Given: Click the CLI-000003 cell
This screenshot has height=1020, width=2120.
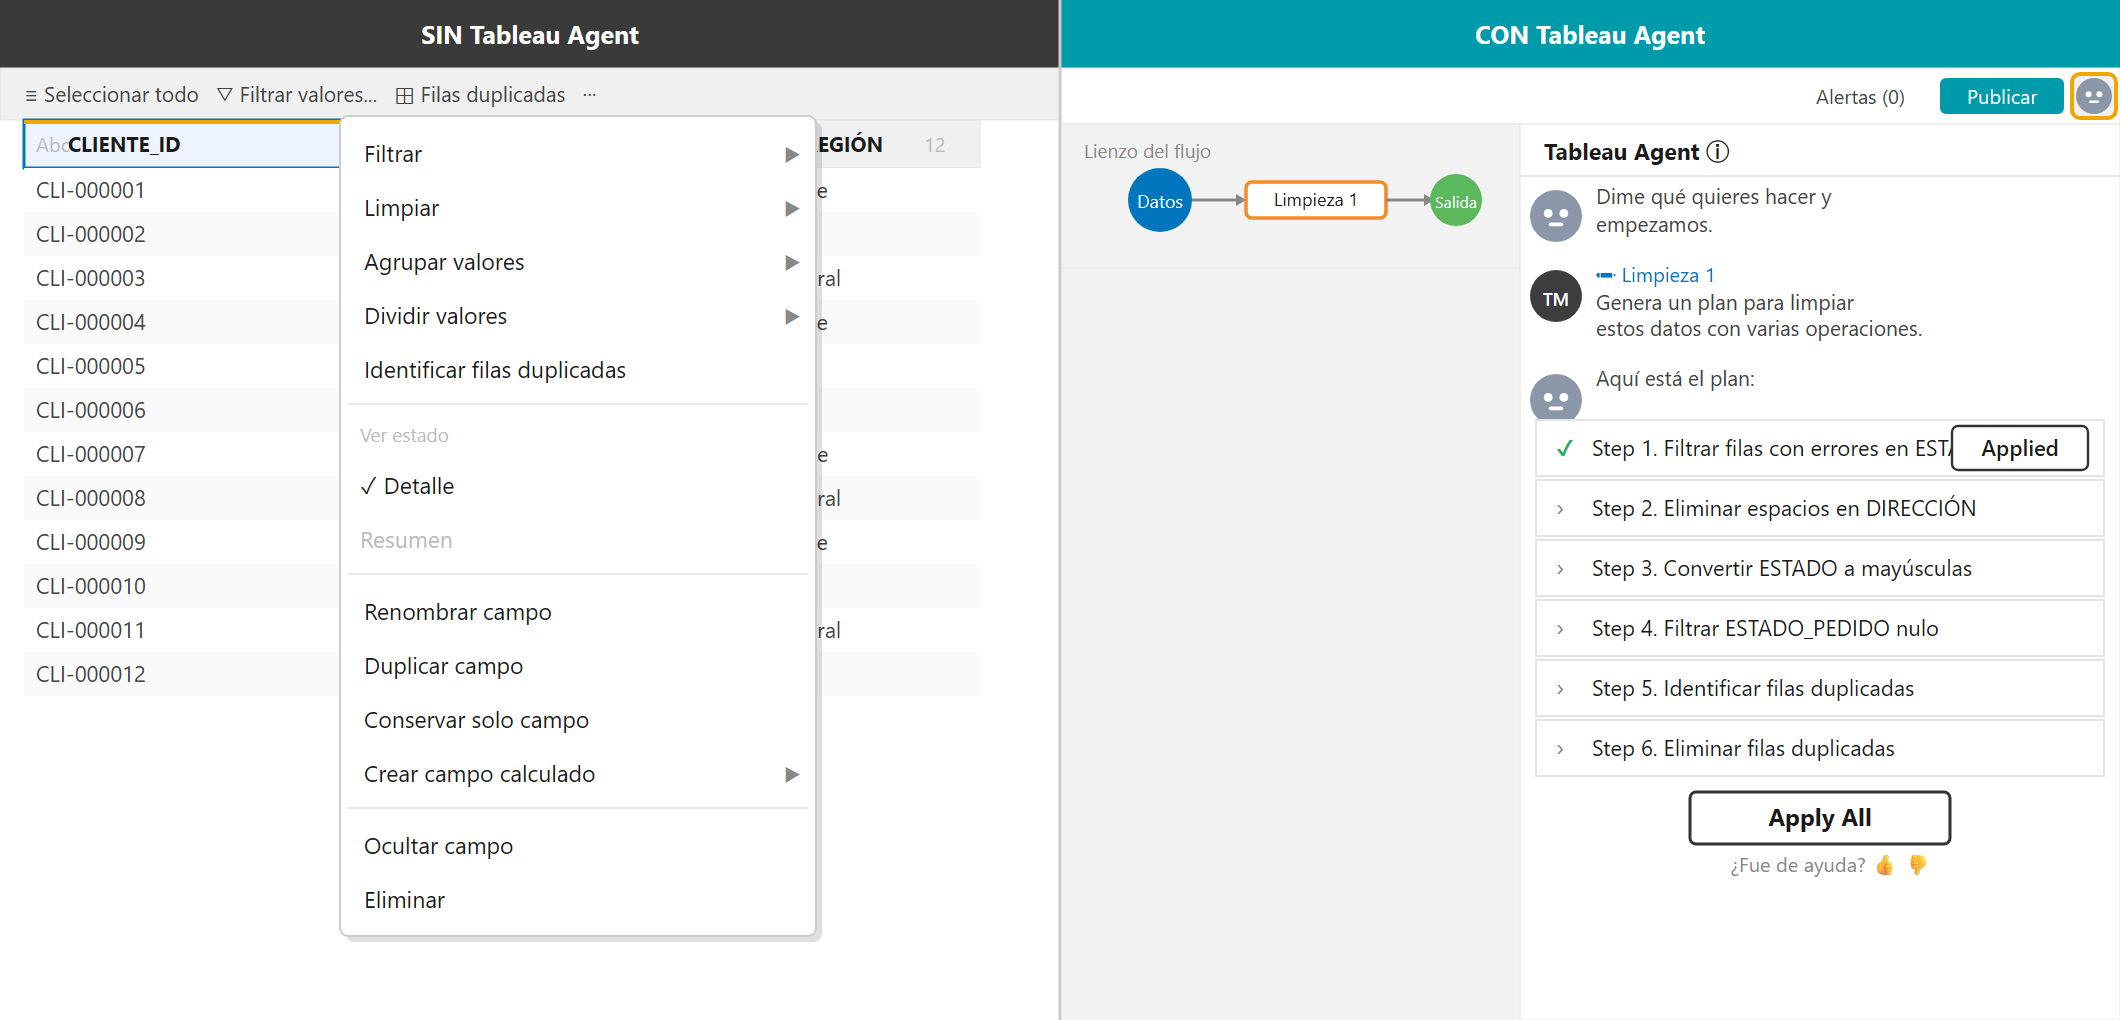Looking at the screenshot, I should coord(181,278).
